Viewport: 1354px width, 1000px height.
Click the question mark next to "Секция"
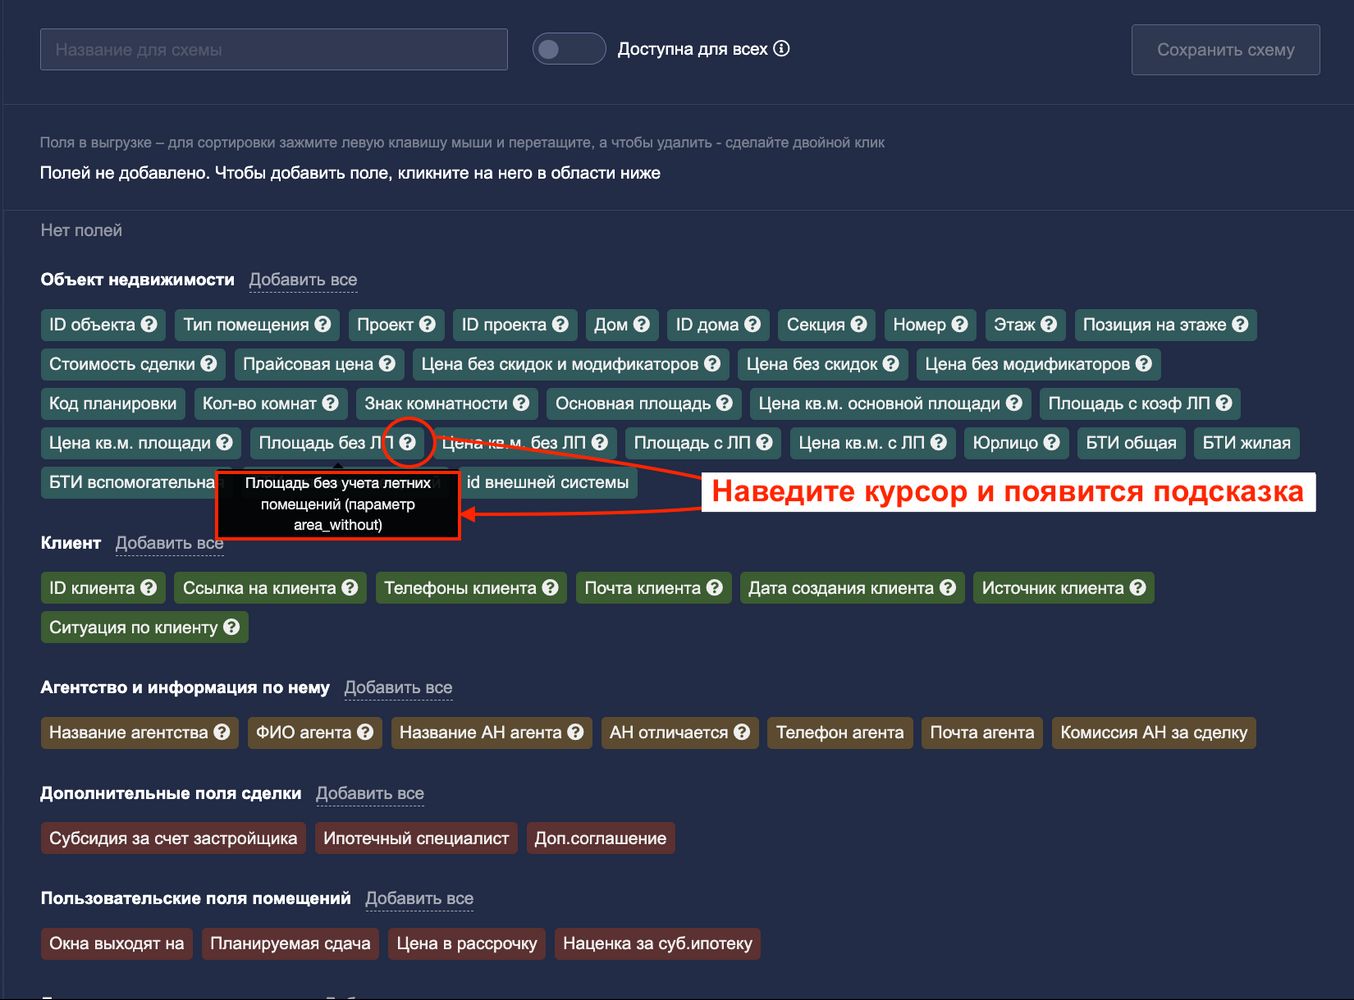(859, 324)
